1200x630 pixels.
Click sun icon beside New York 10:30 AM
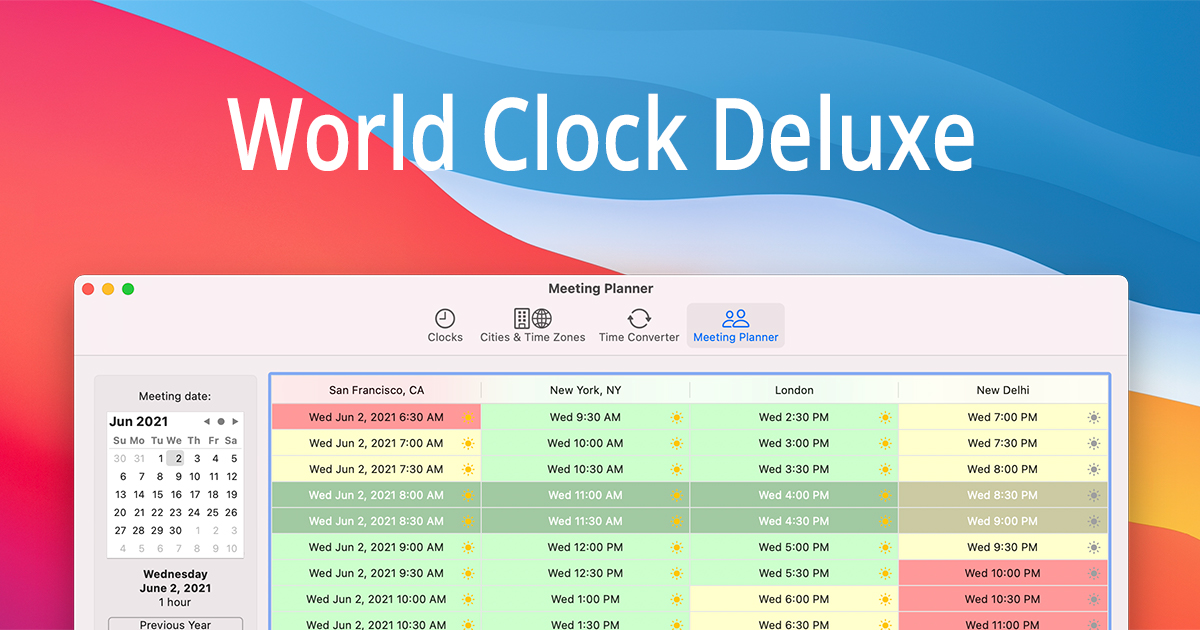(677, 469)
